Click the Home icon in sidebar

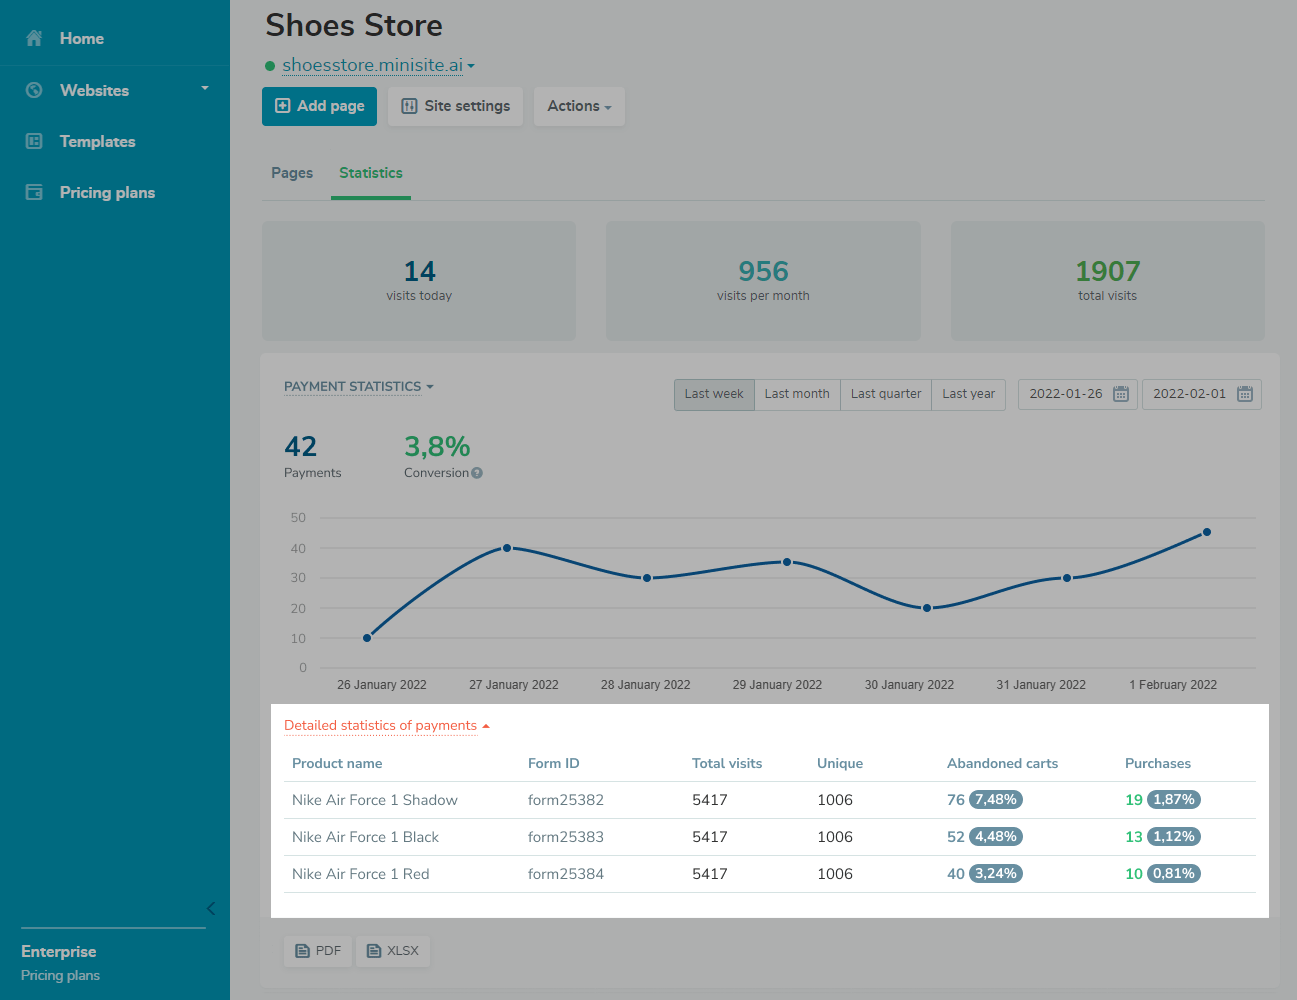coord(34,38)
